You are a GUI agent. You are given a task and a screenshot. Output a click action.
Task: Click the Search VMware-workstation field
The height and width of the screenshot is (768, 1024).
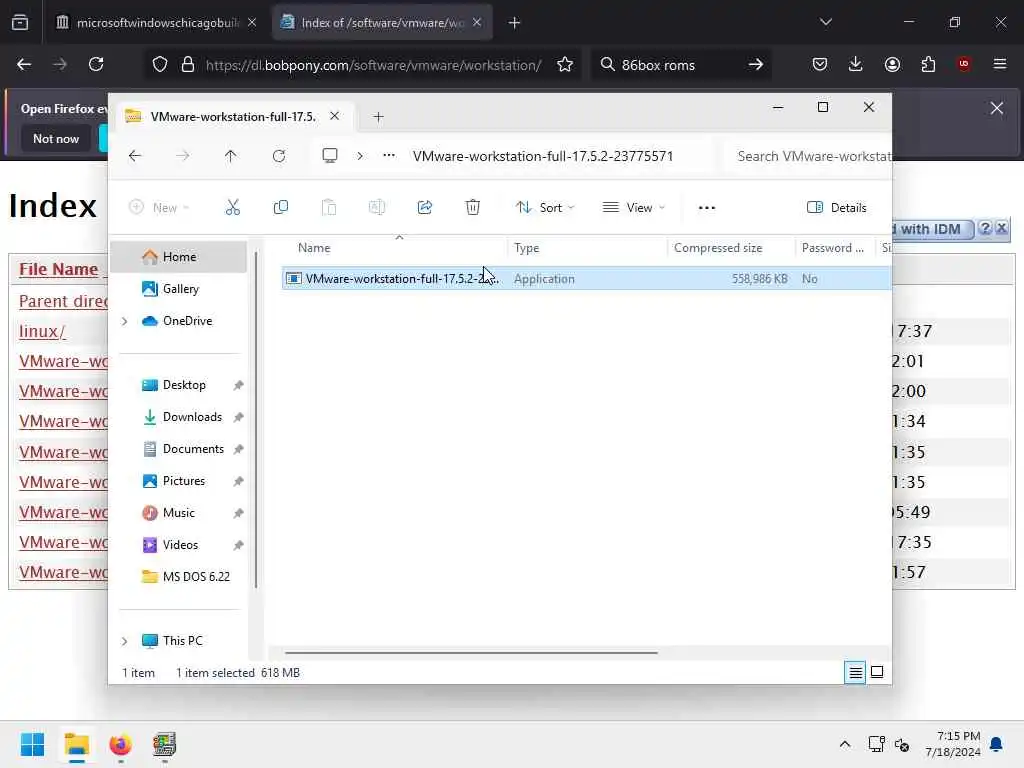click(x=809, y=157)
